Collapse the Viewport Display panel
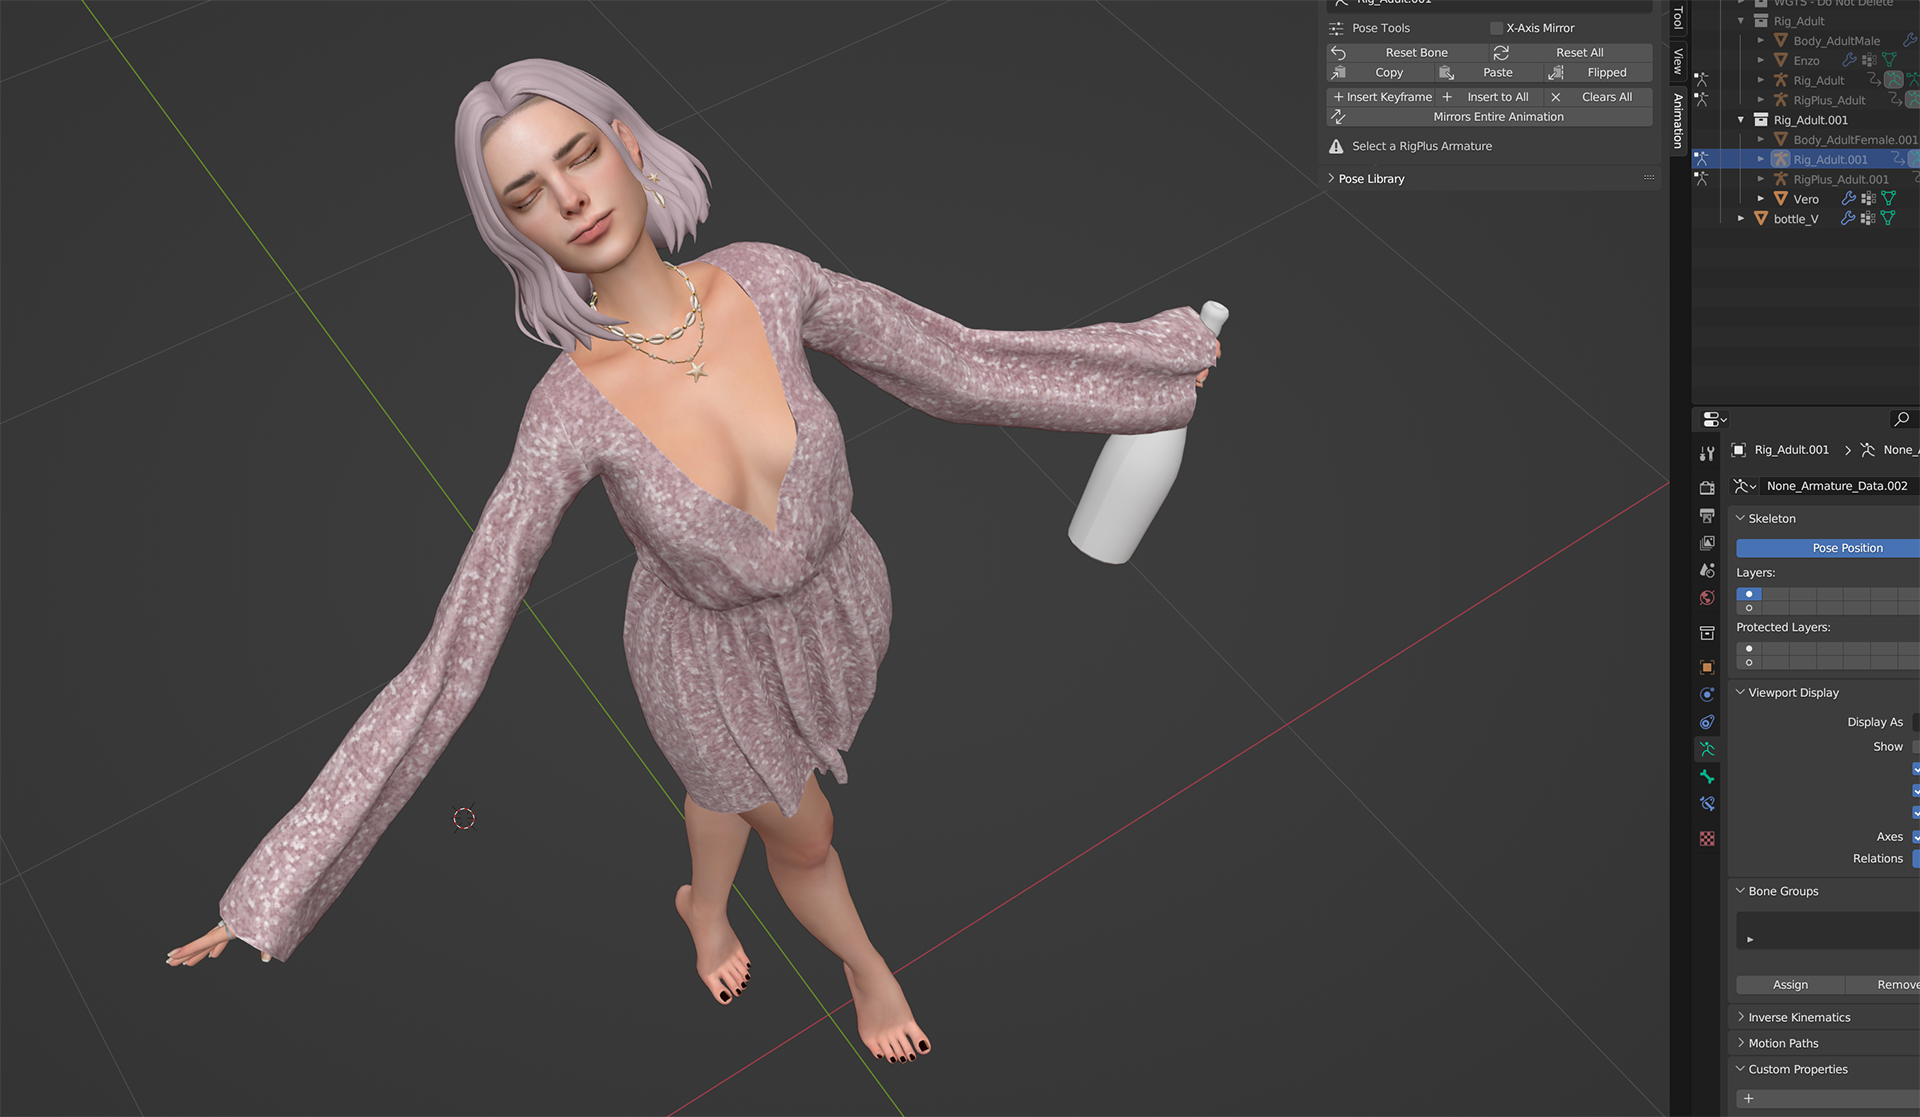 [x=1740, y=692]
